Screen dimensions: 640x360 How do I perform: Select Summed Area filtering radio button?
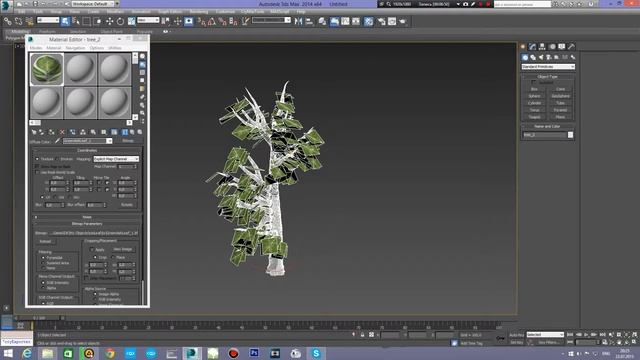pos(43,263)
